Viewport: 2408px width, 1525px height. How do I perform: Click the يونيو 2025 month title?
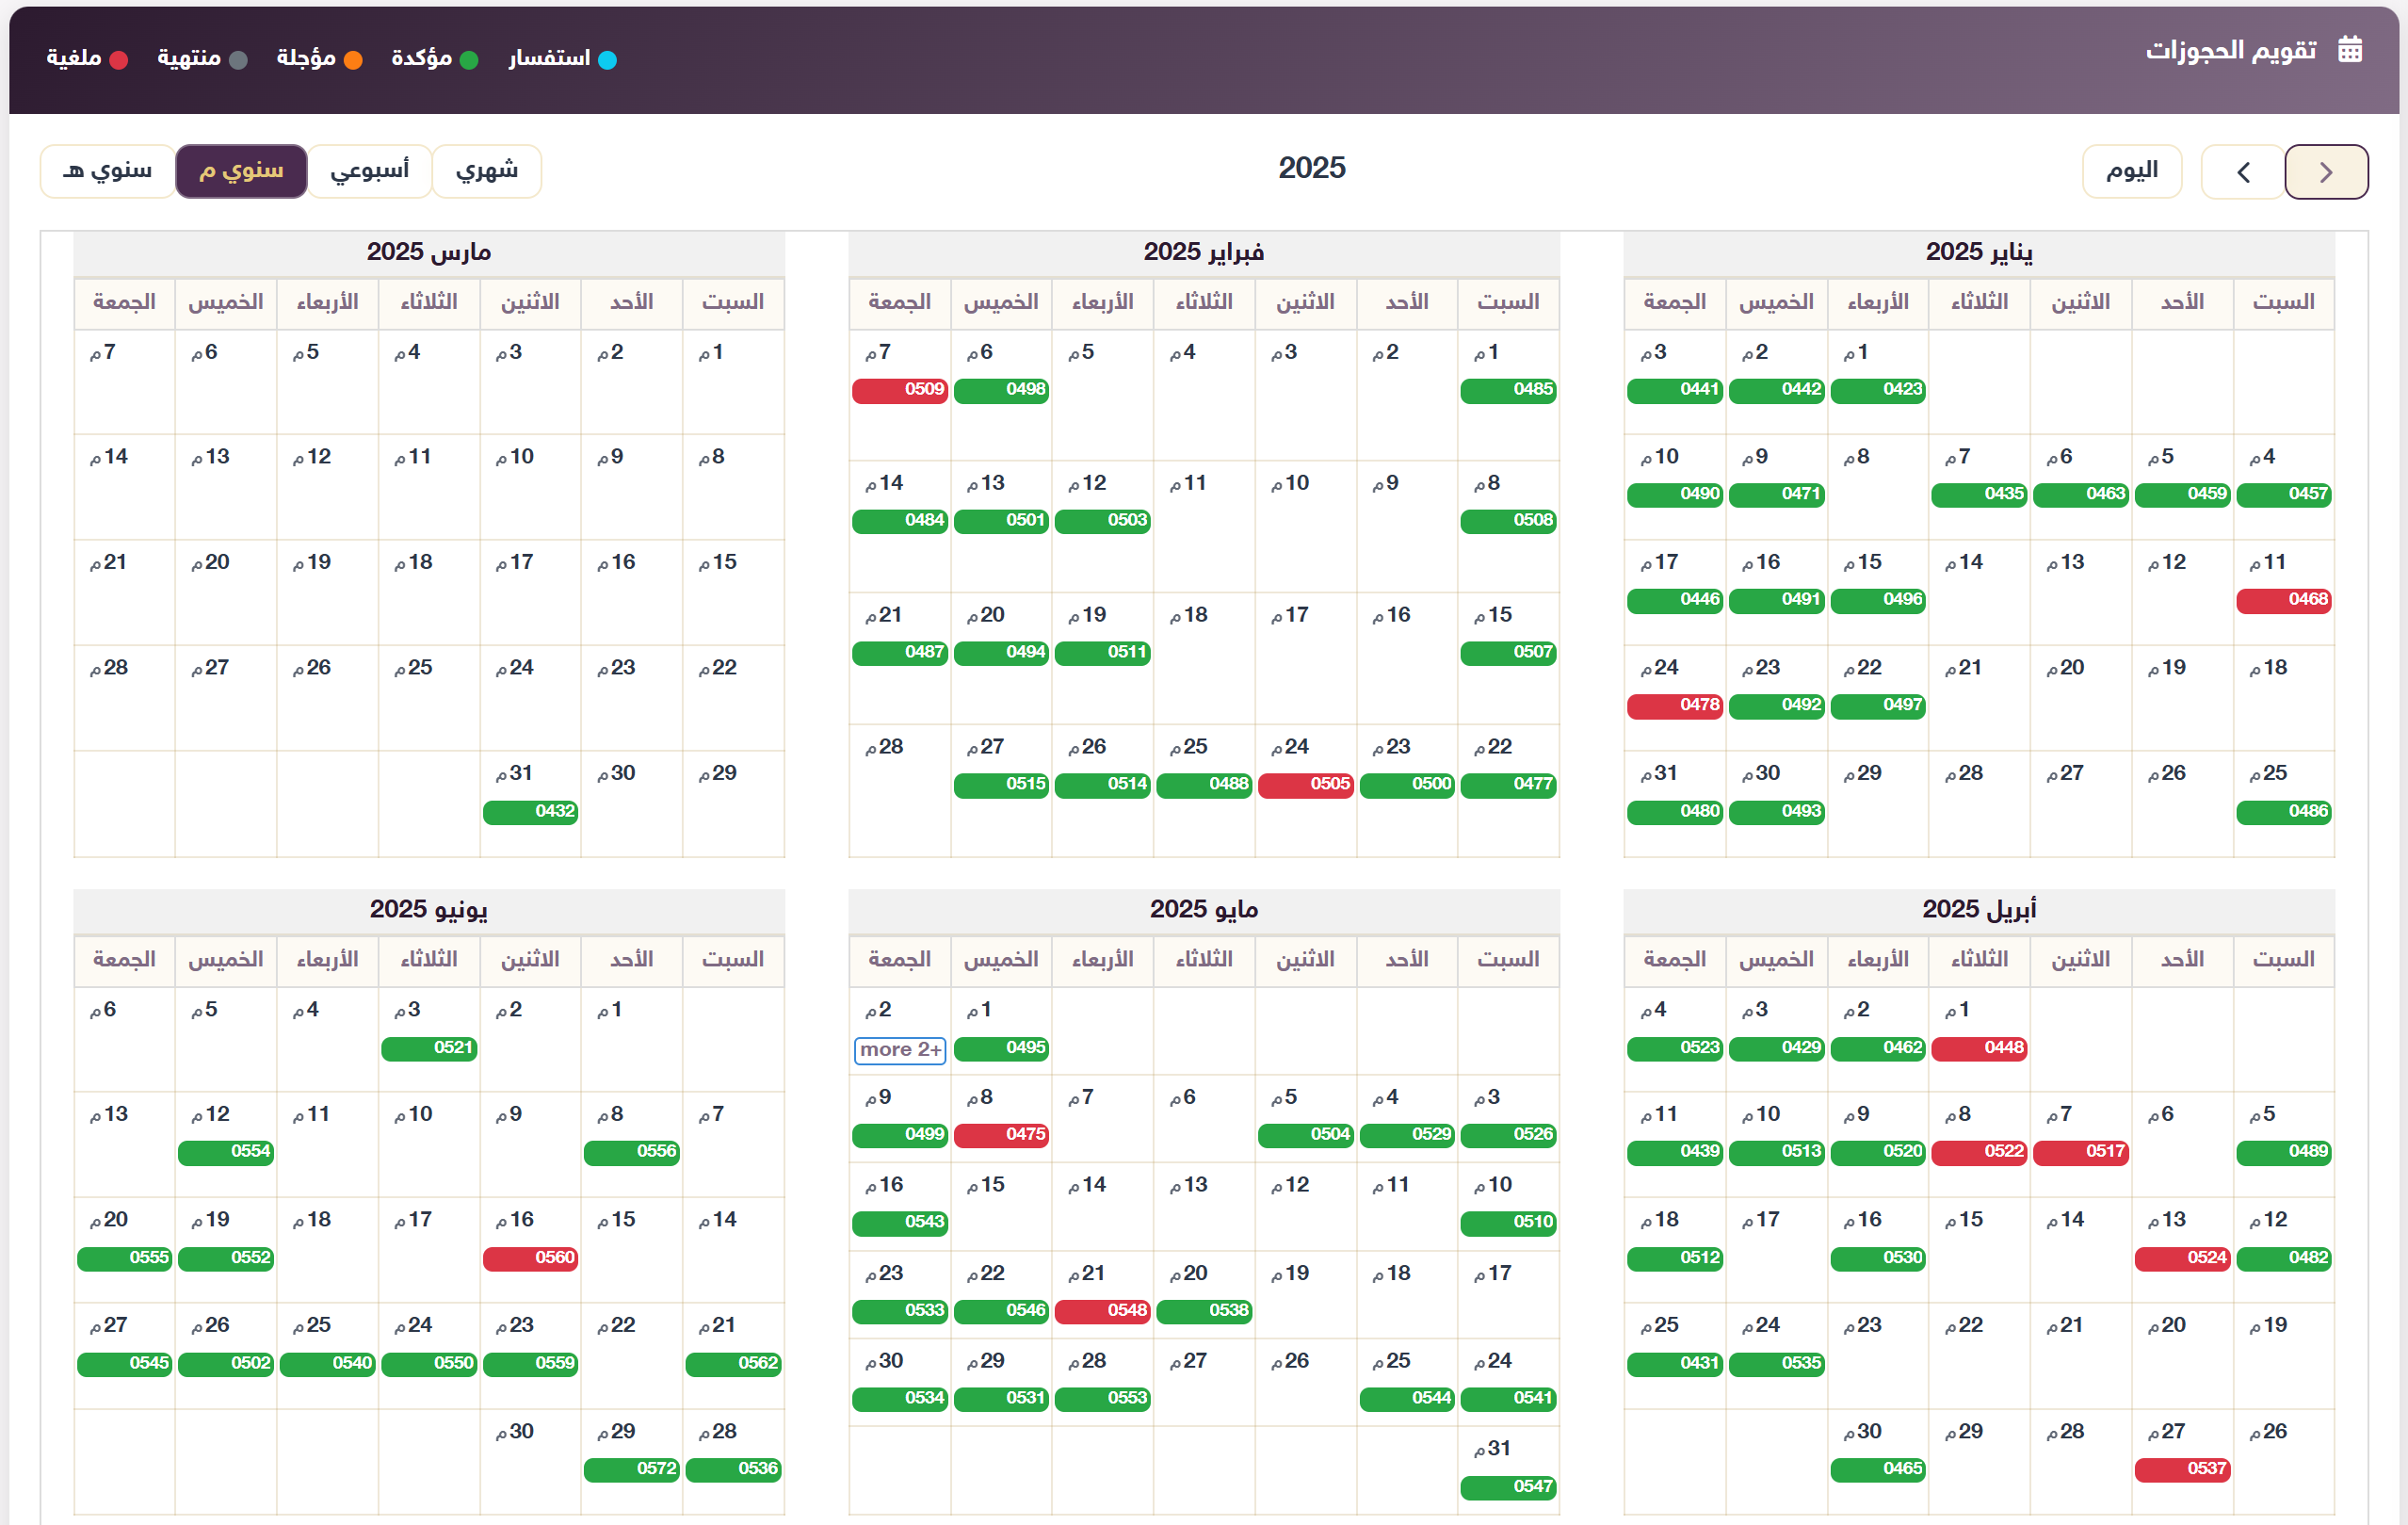(429, 909)
